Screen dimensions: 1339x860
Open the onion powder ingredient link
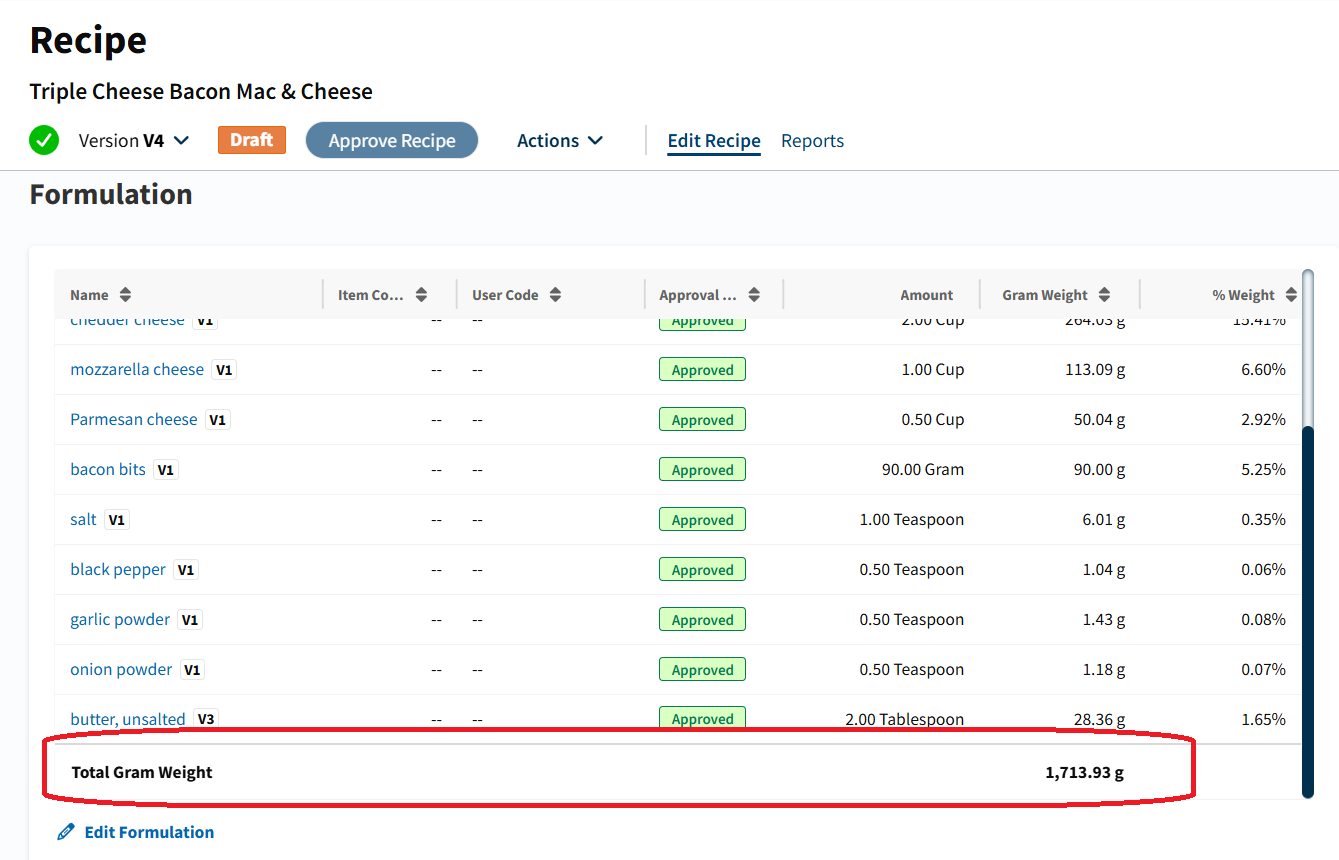click(121, 669)
